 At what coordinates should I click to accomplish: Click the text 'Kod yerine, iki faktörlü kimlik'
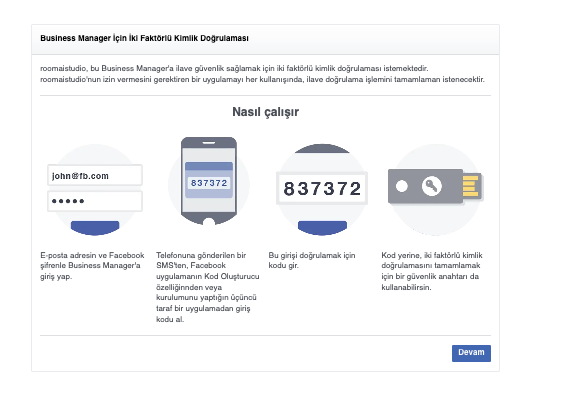click(x=432, y=255)
